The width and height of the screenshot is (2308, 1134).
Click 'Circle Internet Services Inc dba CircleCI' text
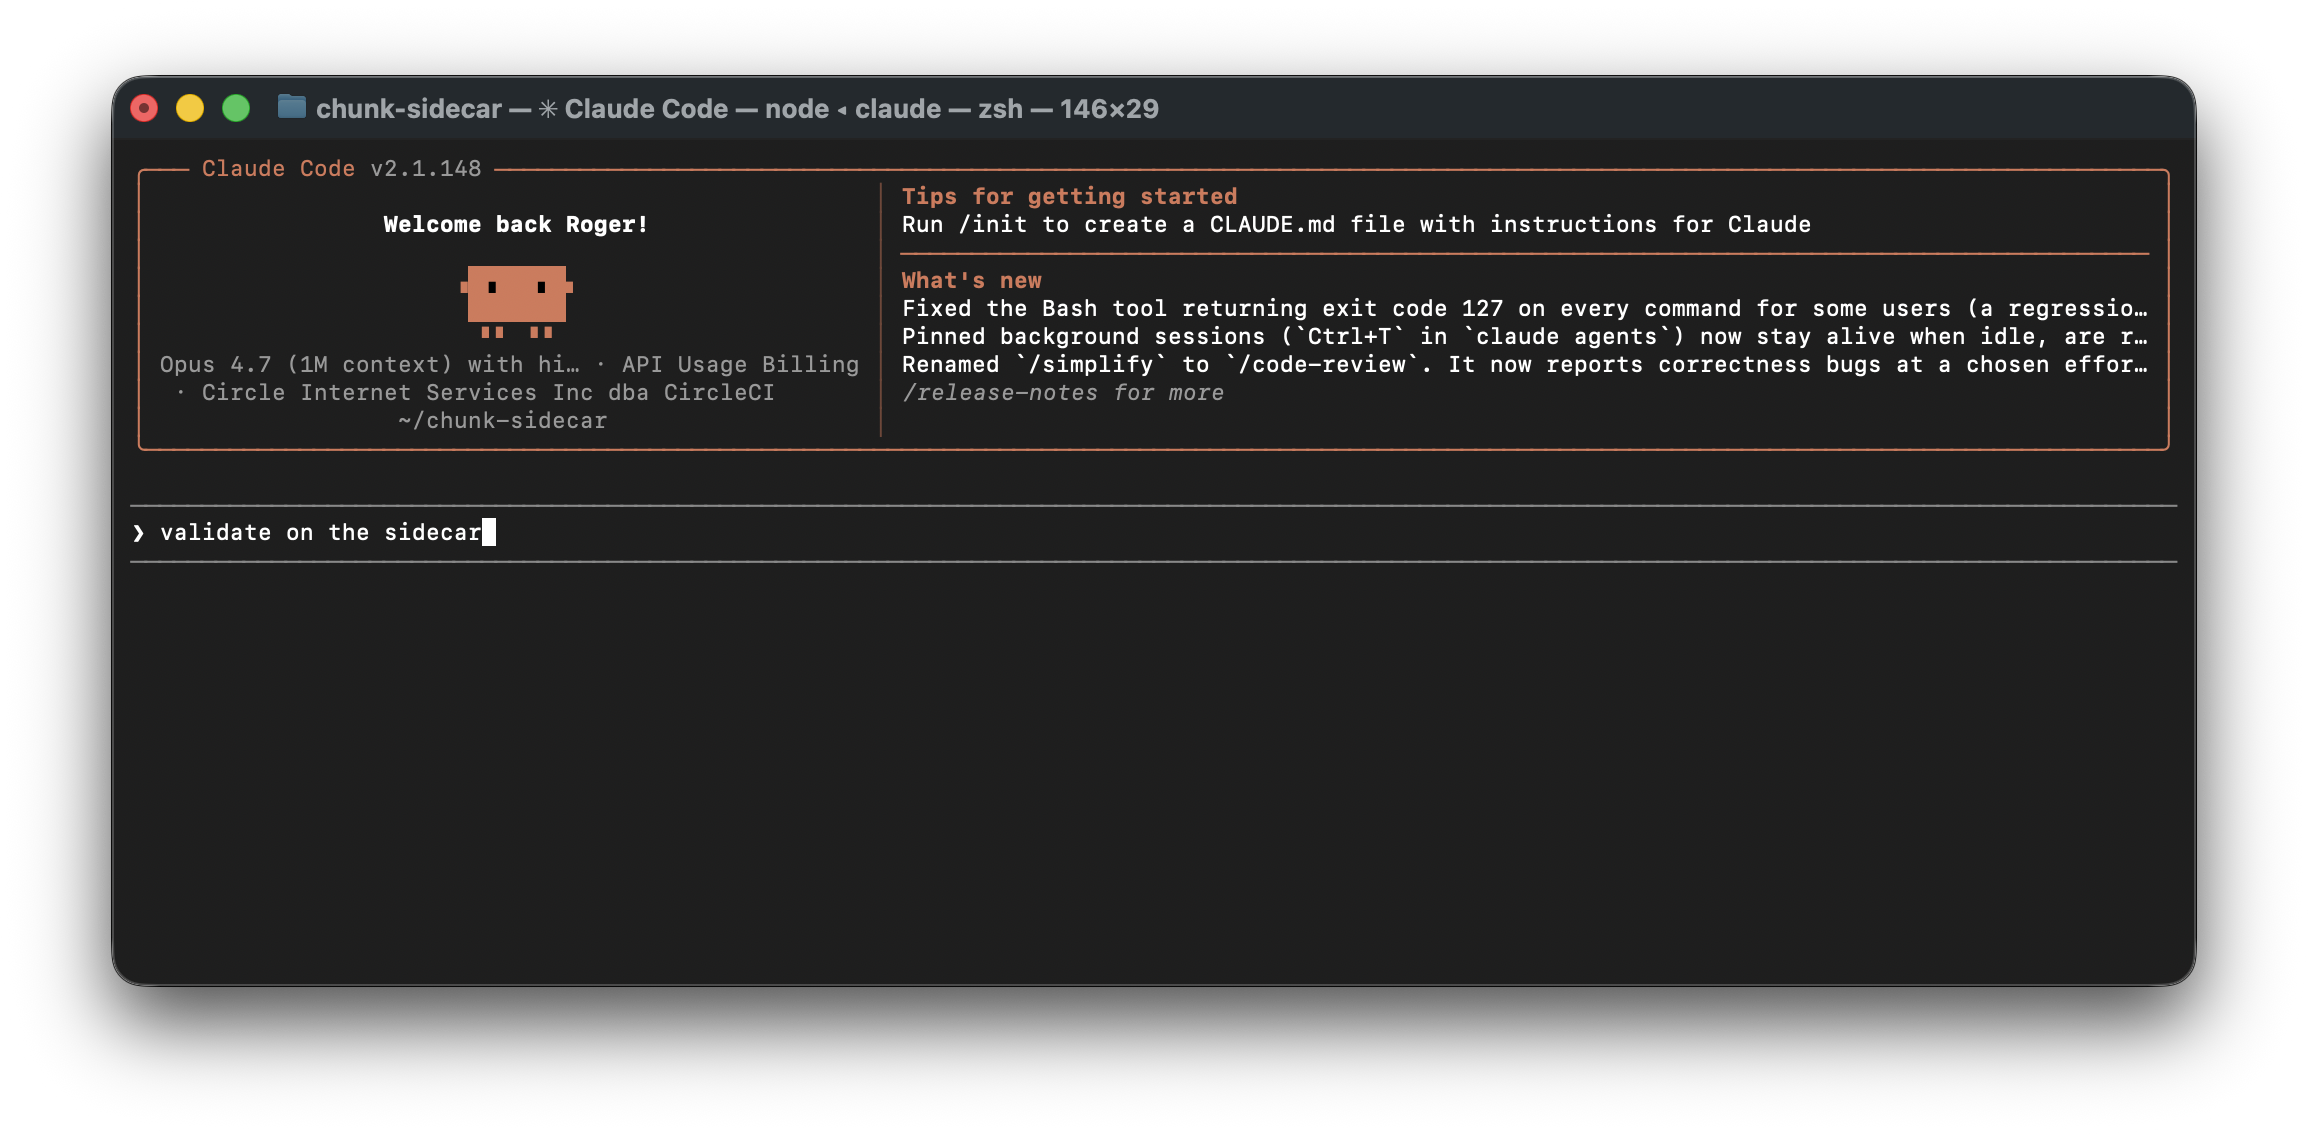488,393
